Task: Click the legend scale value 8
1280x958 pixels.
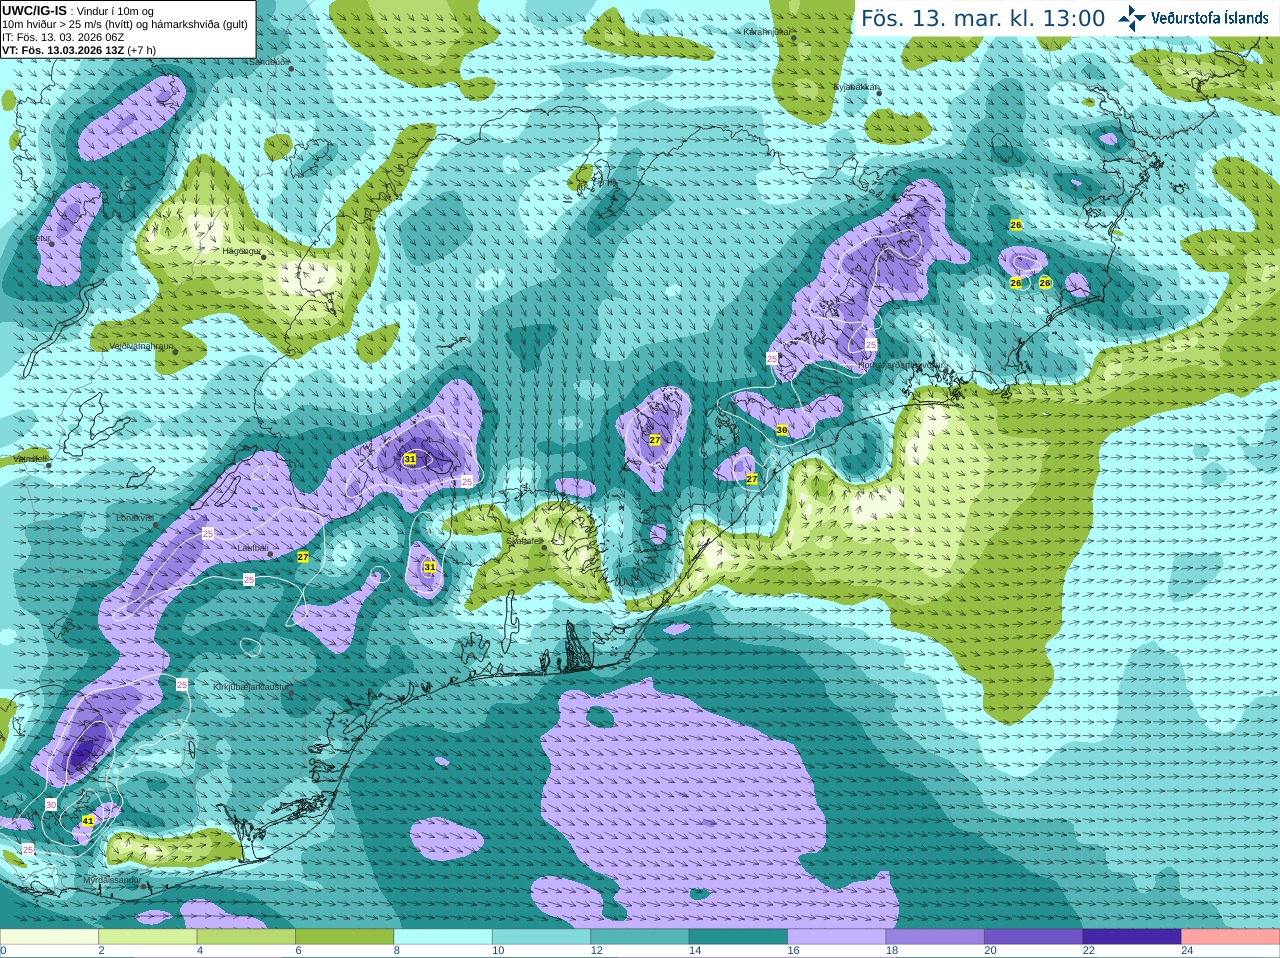Action: (397, 951)
